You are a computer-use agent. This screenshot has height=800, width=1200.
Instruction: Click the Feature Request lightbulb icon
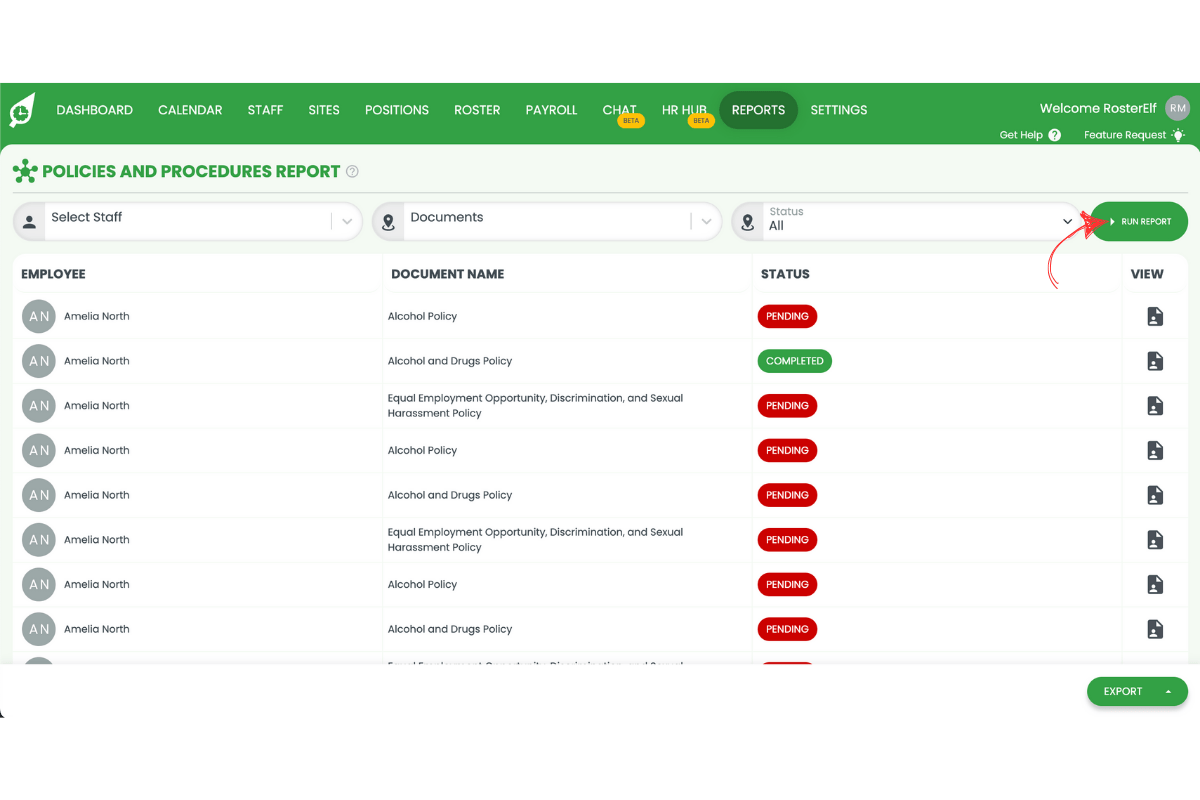click(x=1178, y=134)
